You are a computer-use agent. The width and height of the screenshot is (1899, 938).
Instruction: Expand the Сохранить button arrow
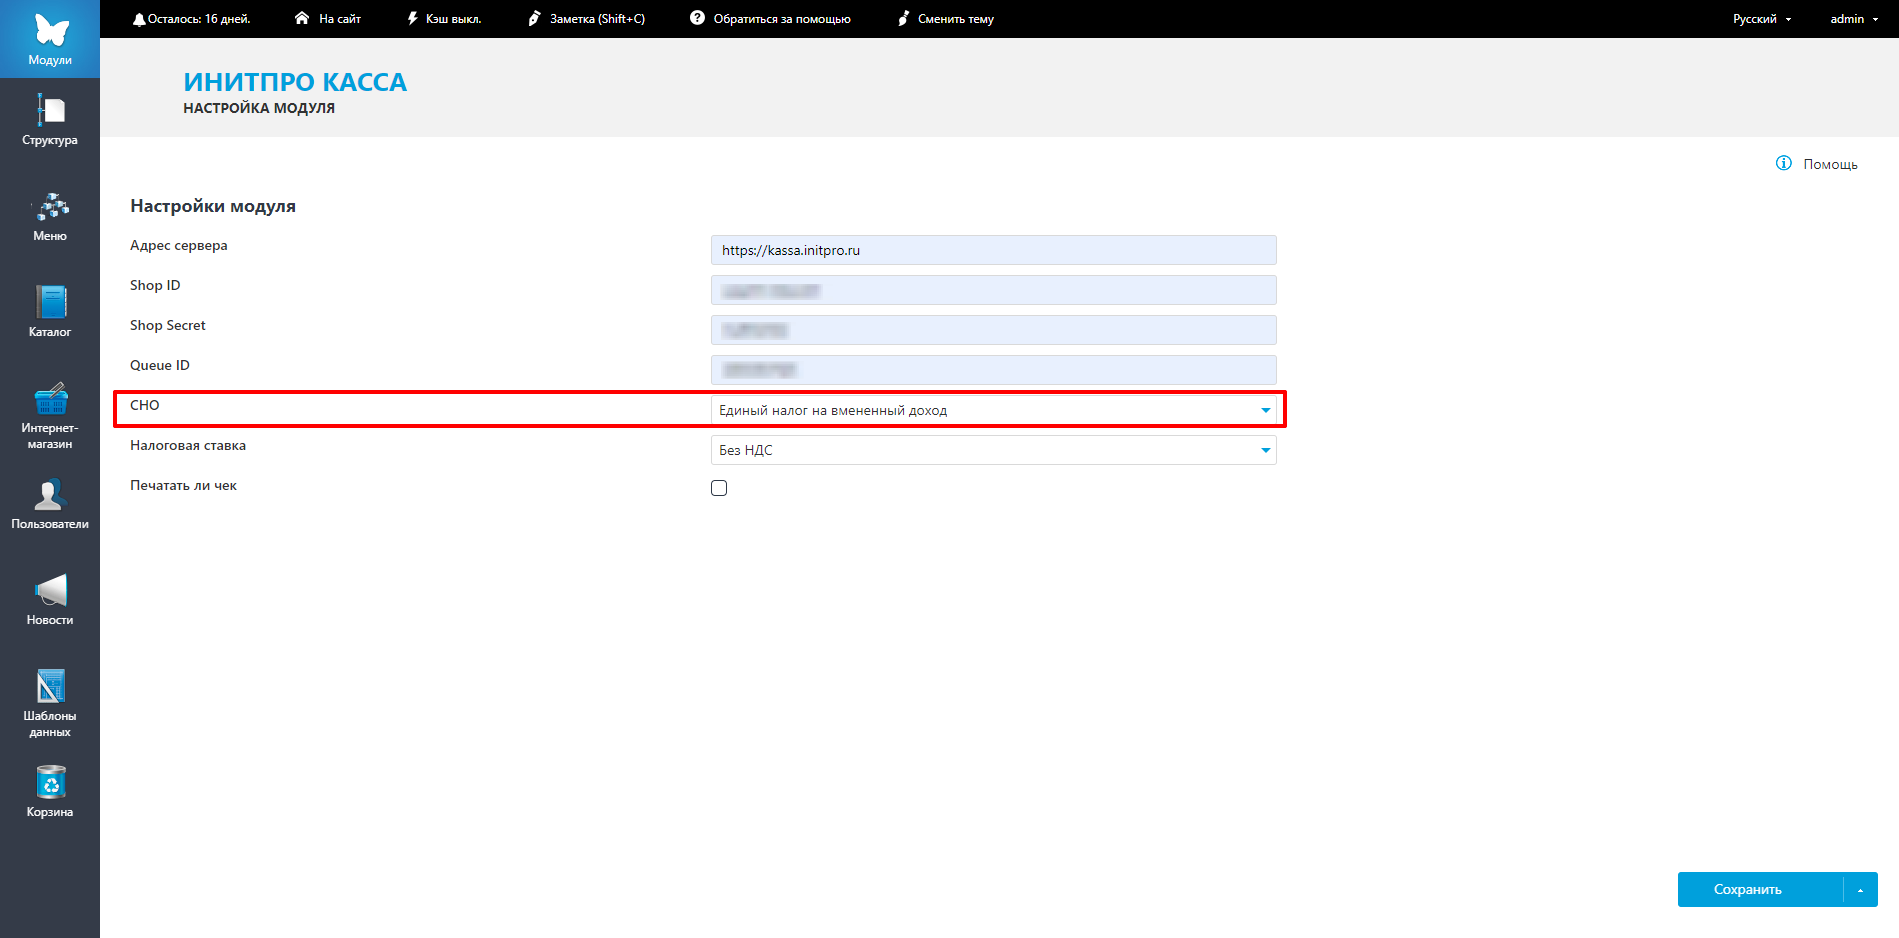(1861, 889)
